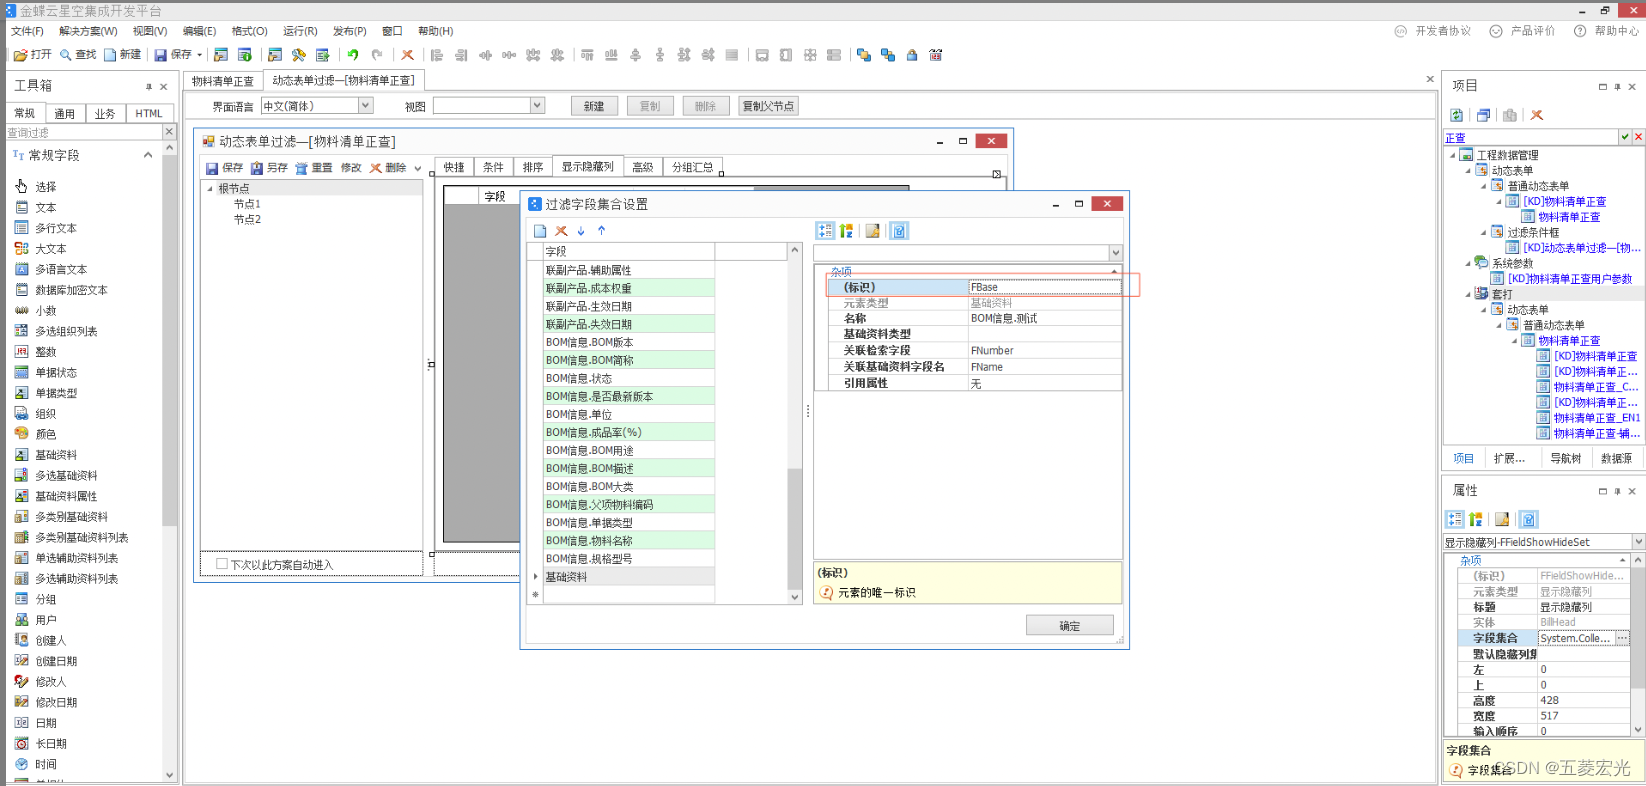
Task: Collapse the 常规字段 section in the toolbox
Action: tap(148, 155)
